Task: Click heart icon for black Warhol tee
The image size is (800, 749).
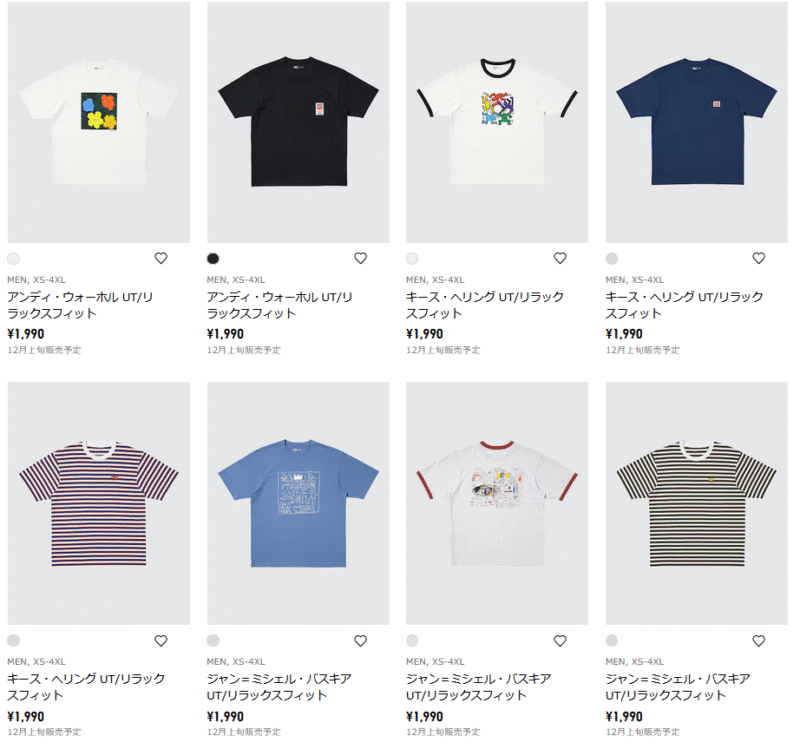Action: point(360,259)
